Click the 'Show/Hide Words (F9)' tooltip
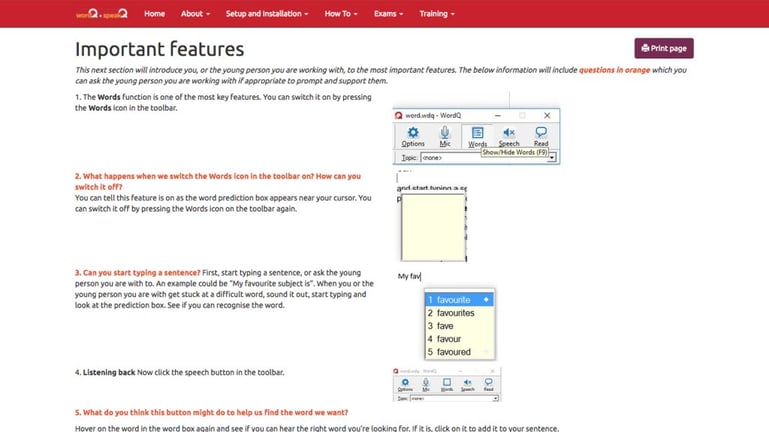The width and height of the screenshot is (769, 432). tap(514, 152)
